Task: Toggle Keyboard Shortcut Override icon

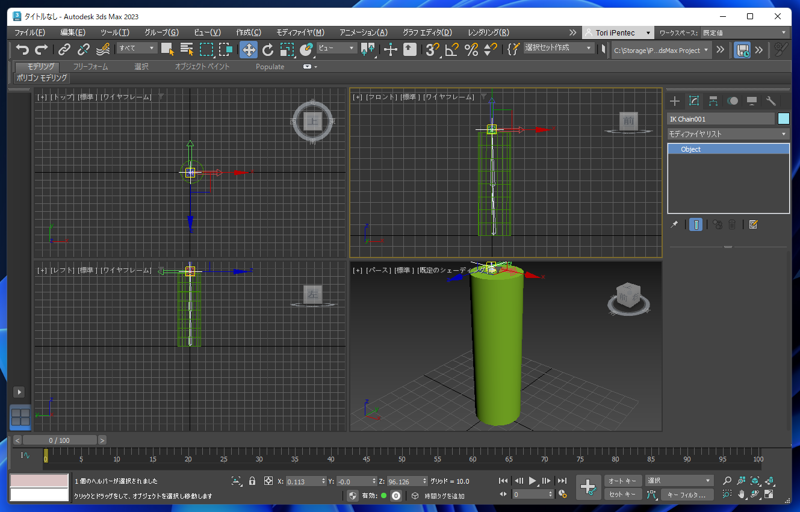Action: coord(410,49)
